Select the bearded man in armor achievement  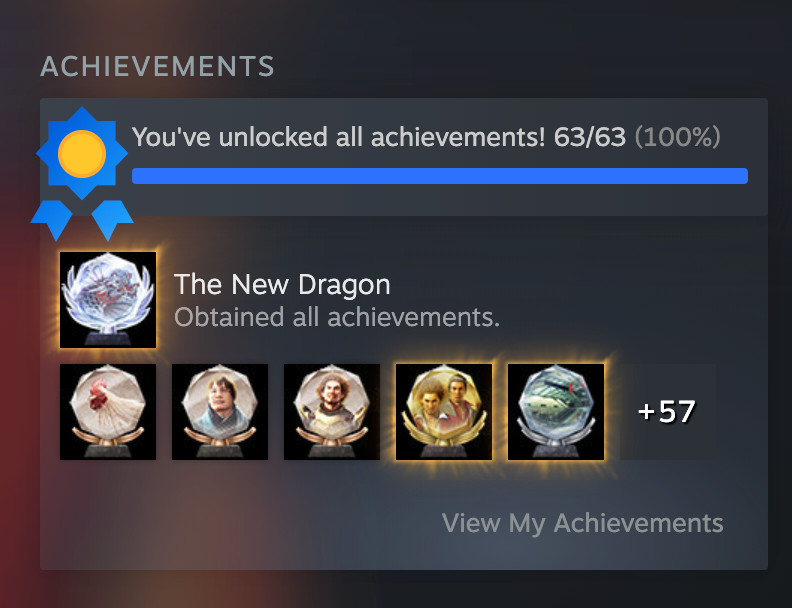click(332, 412)
